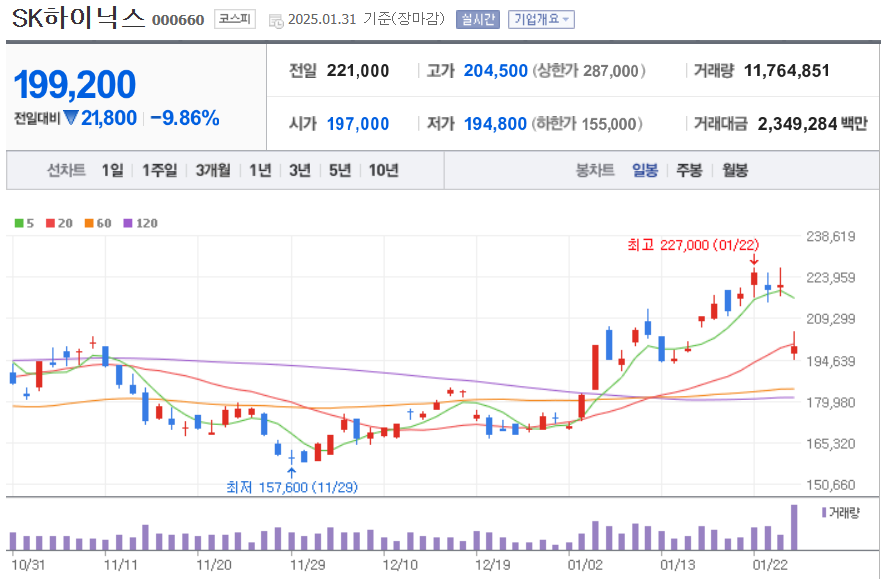Click the current price 199,200
The image size is (881, 579).
click(x=75, y=85)
